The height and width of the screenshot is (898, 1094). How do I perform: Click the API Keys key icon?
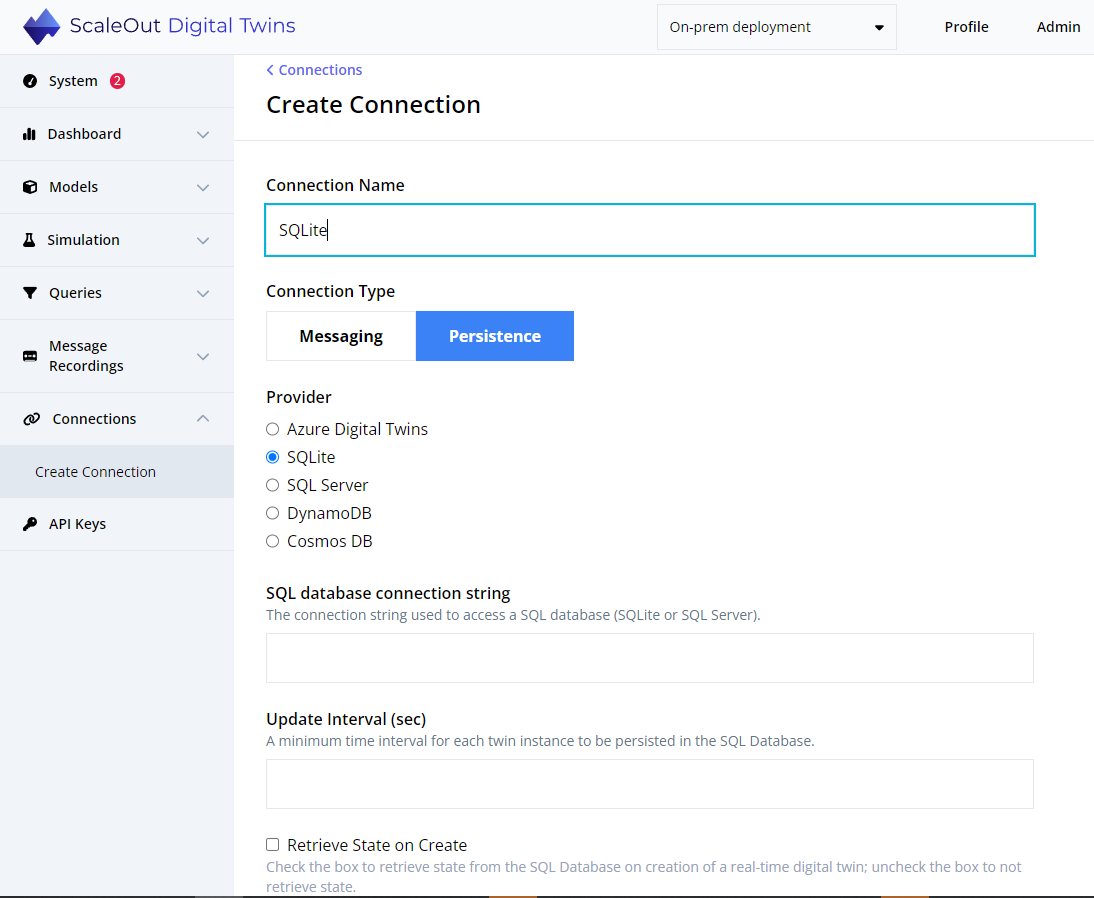click(30, 524)
